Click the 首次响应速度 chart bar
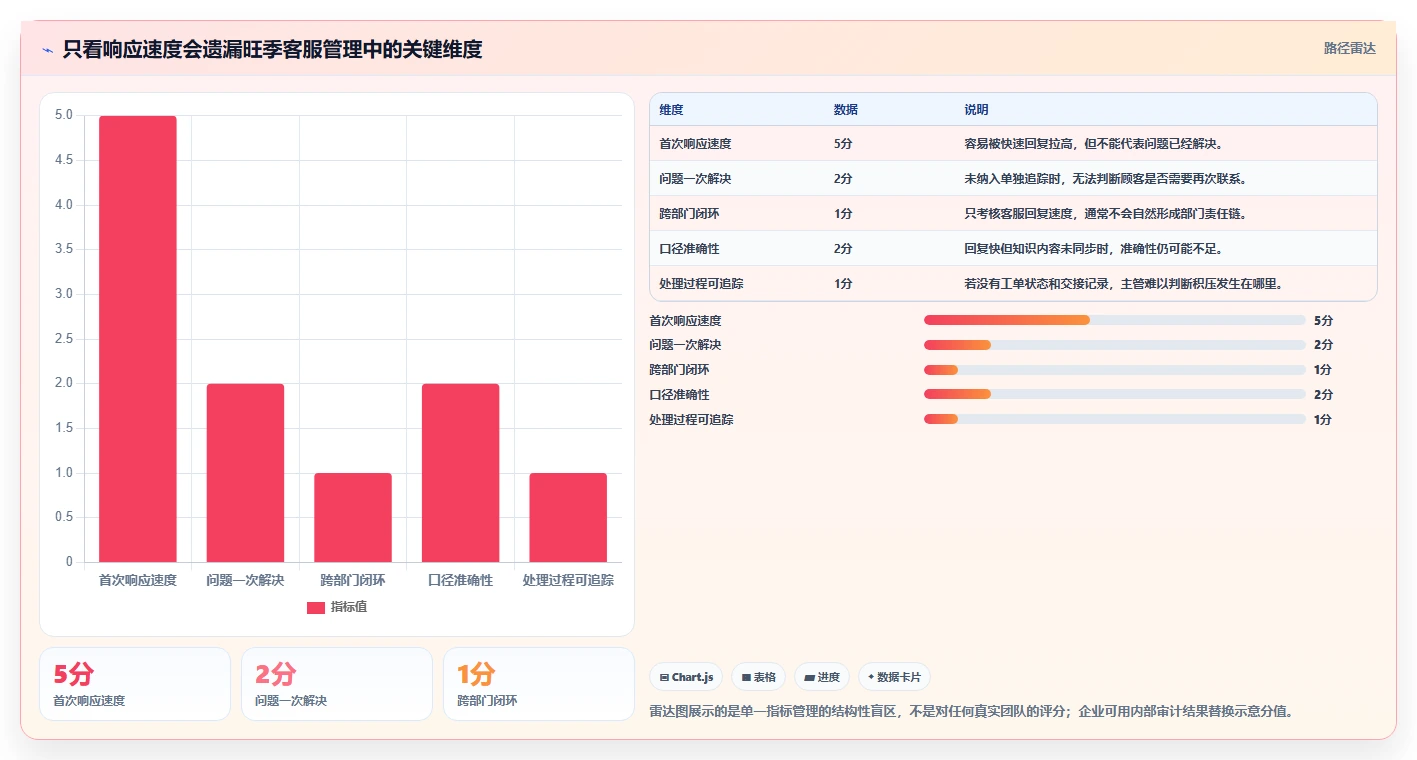Image resolution: width=1417 pixels, height=760 pixels. point(138,339)
